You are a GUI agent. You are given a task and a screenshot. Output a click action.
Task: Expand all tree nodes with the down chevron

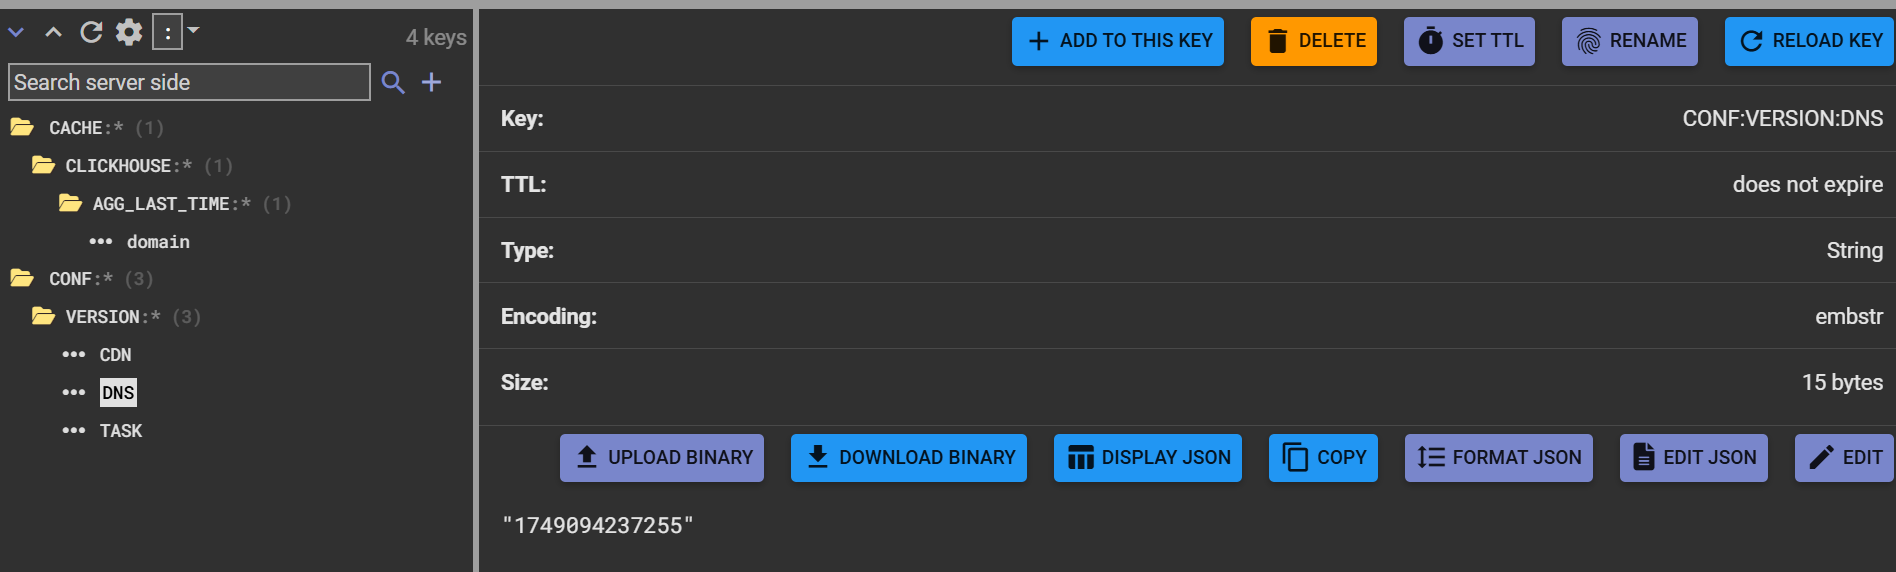16,33
